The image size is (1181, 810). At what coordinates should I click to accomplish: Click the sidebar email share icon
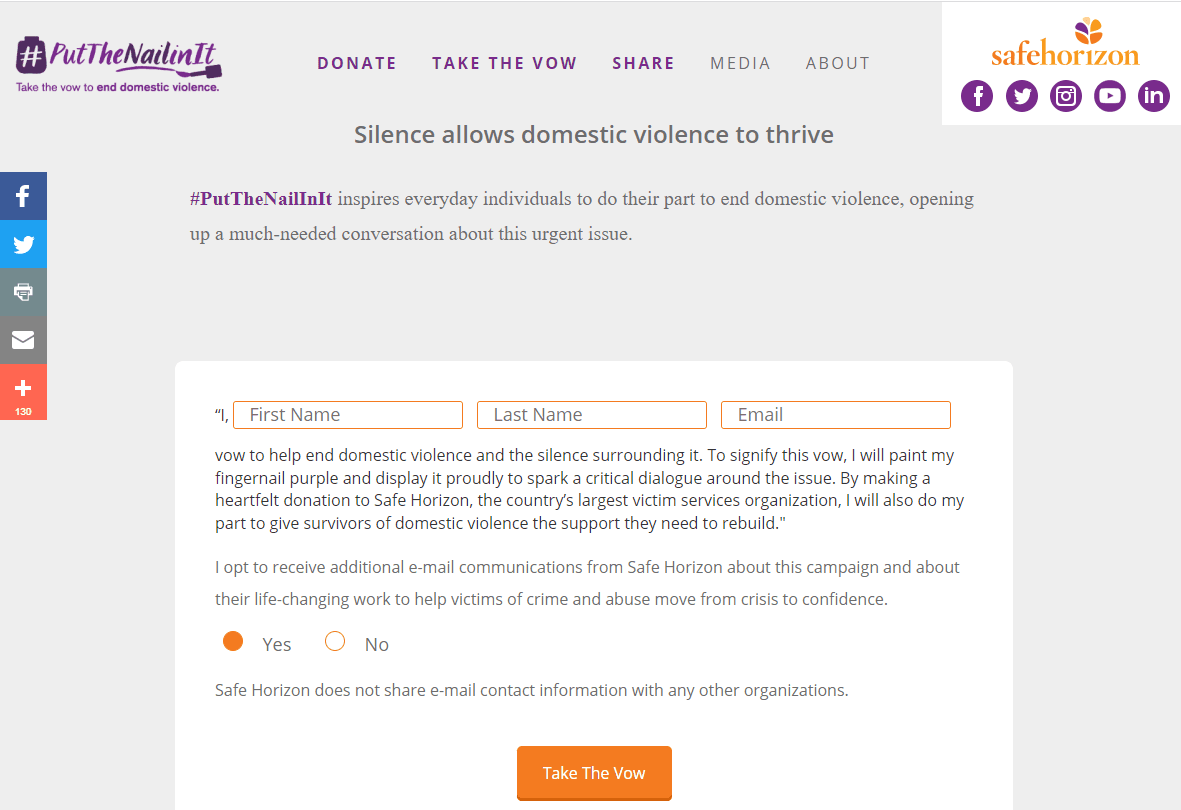tap(23, 341)
